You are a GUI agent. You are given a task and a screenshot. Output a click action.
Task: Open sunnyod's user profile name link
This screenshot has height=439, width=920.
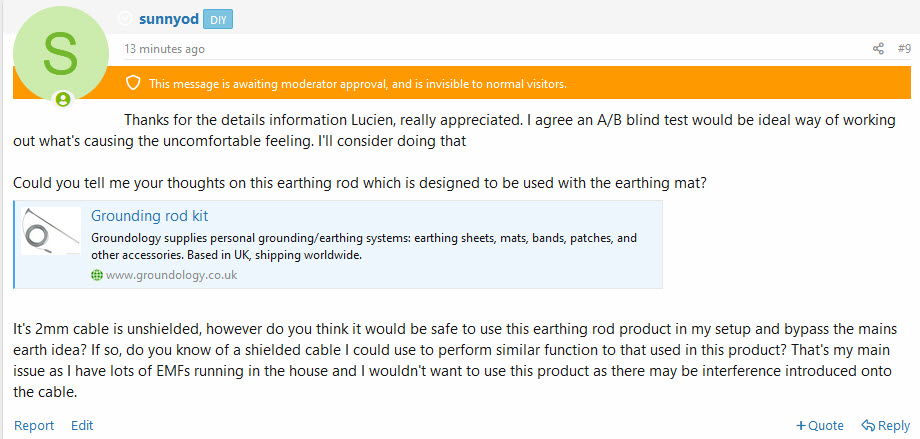click(x=168, y=19)
